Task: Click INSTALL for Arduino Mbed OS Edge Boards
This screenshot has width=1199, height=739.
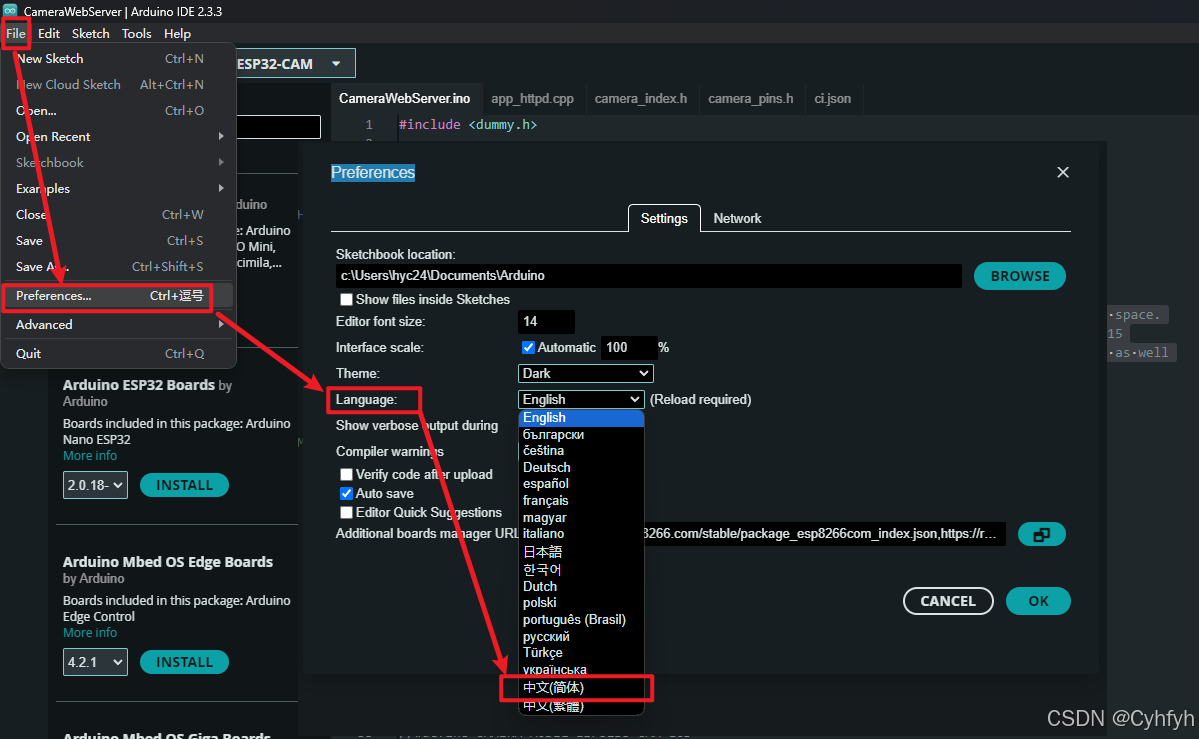Action: pyautogui.click(x=184, y=662)
